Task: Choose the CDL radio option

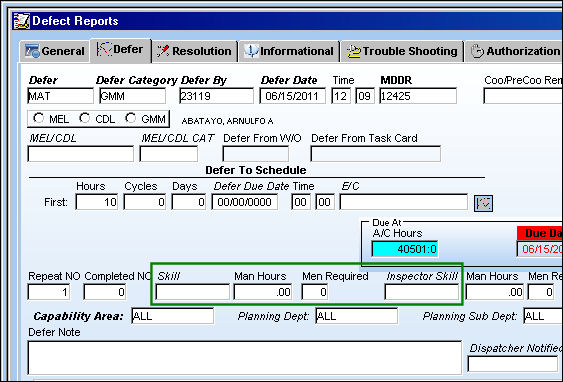Action: click(x=85, y=118)
